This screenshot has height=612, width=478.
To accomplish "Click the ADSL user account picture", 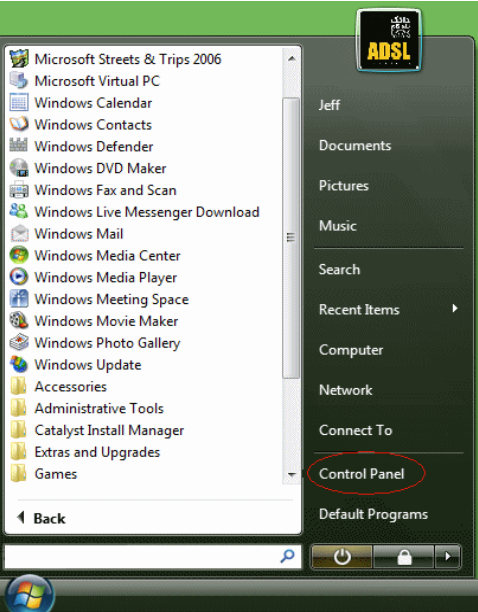I will (x=389, y=40).
